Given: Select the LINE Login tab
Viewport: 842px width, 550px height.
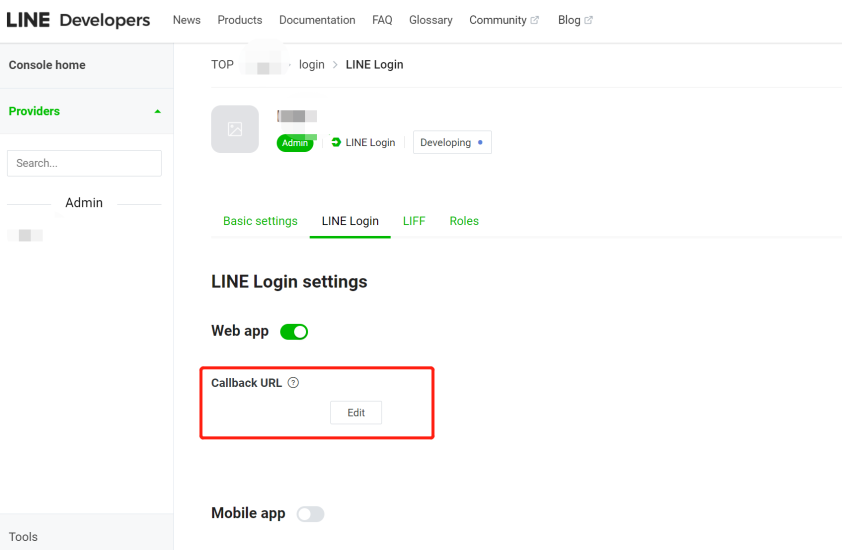Looking at the screenshot, I should pos(350,221).
